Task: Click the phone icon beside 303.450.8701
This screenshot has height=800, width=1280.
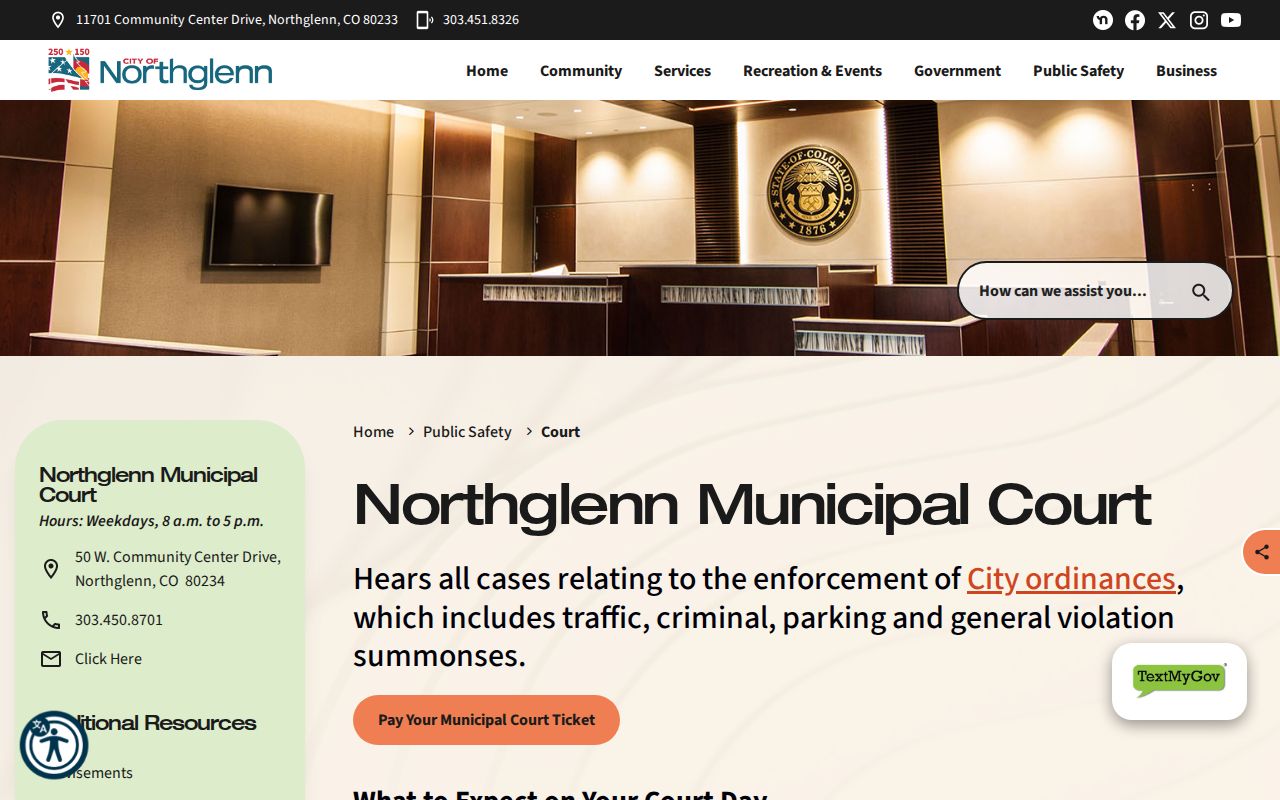Action: coord(51,620)
